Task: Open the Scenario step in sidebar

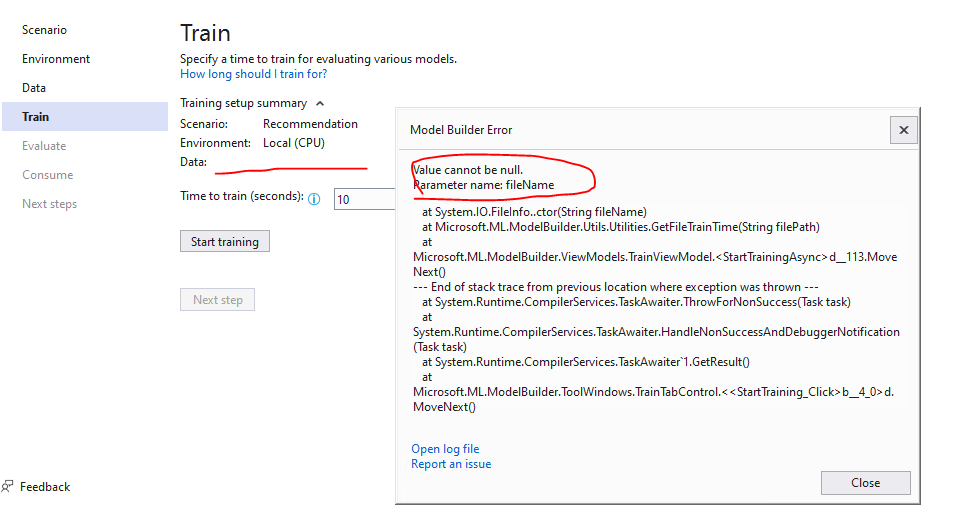Action: (x=44, y=29)
